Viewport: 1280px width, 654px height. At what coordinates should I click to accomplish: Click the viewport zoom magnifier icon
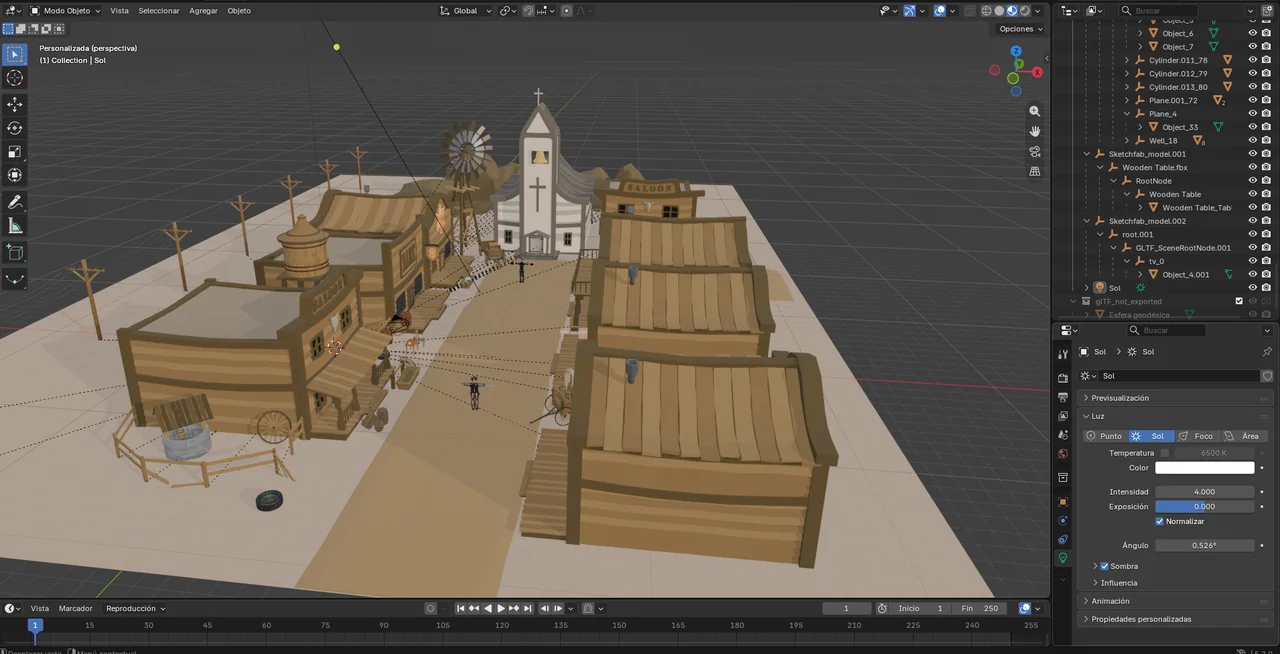pyautogui.click(x=1035, y=111)
